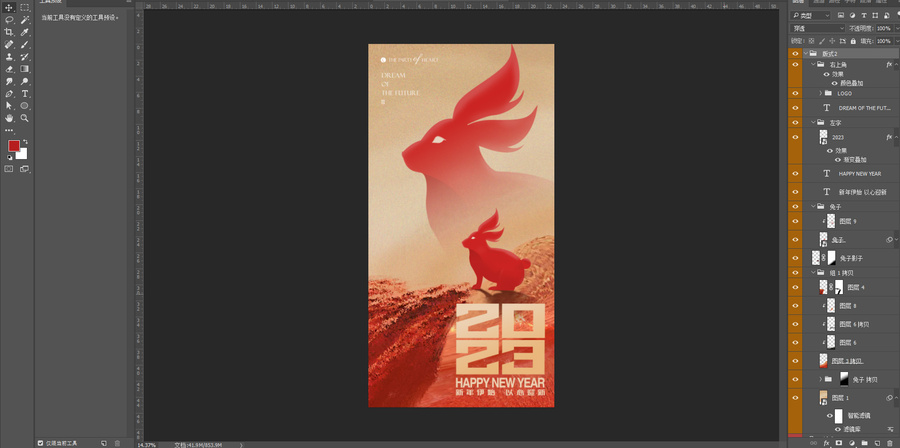Create a new layer from Layers panel
Viewport: 900px width, 448px height.
click(x=877, y=443)
